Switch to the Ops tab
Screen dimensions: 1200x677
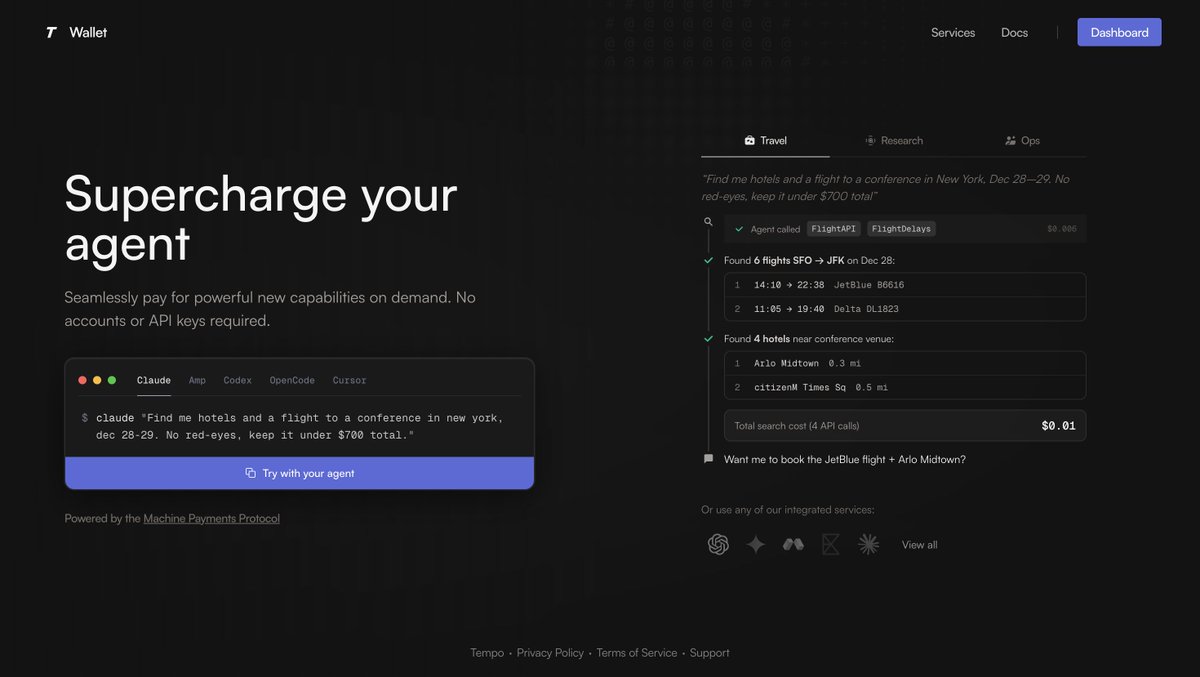[x=1022, y=141]
